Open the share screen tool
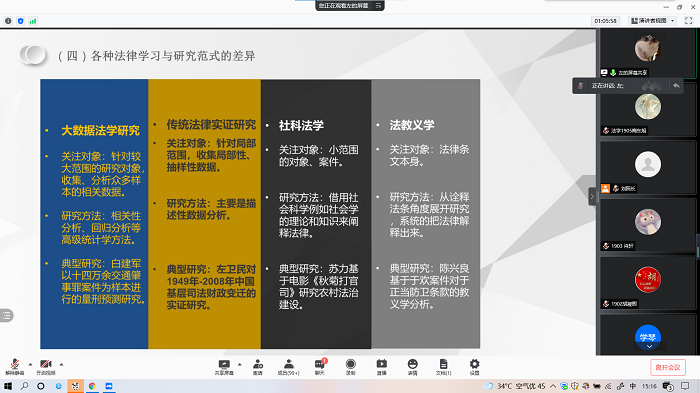This screenshot has width=700, height=393. pyautogui.click(x=224, y=367)
